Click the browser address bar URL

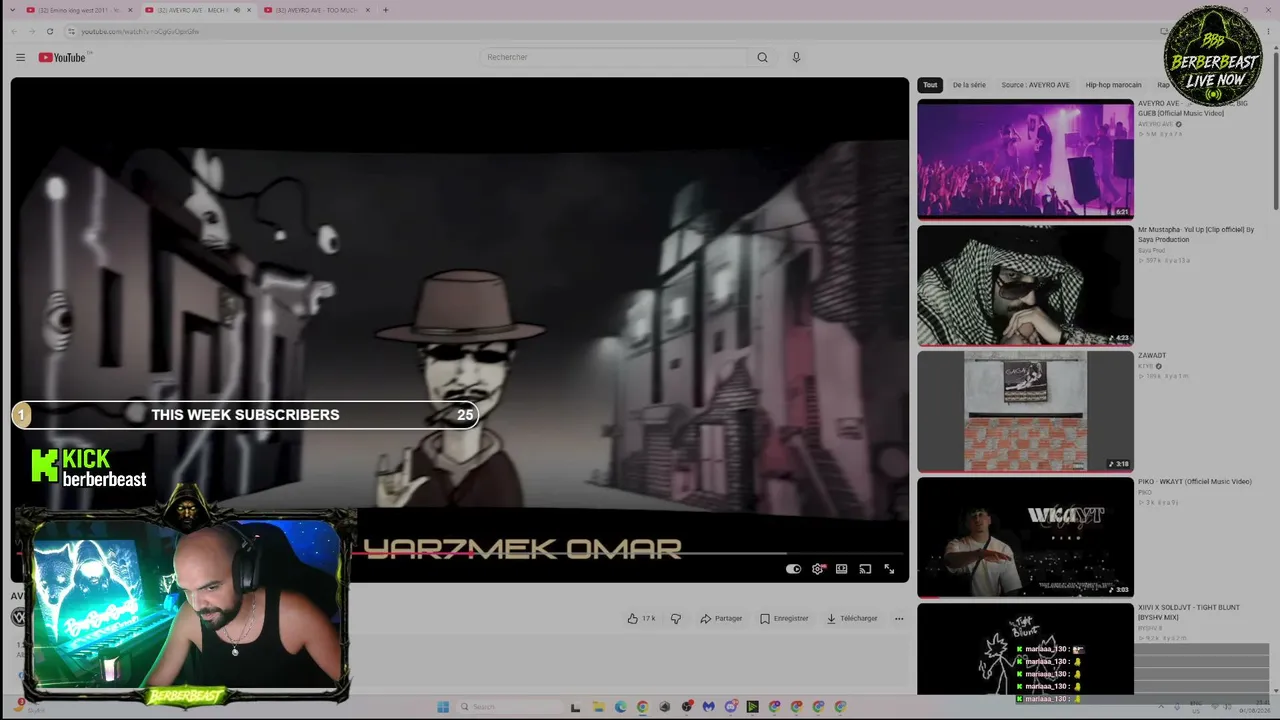pos(140,31)
